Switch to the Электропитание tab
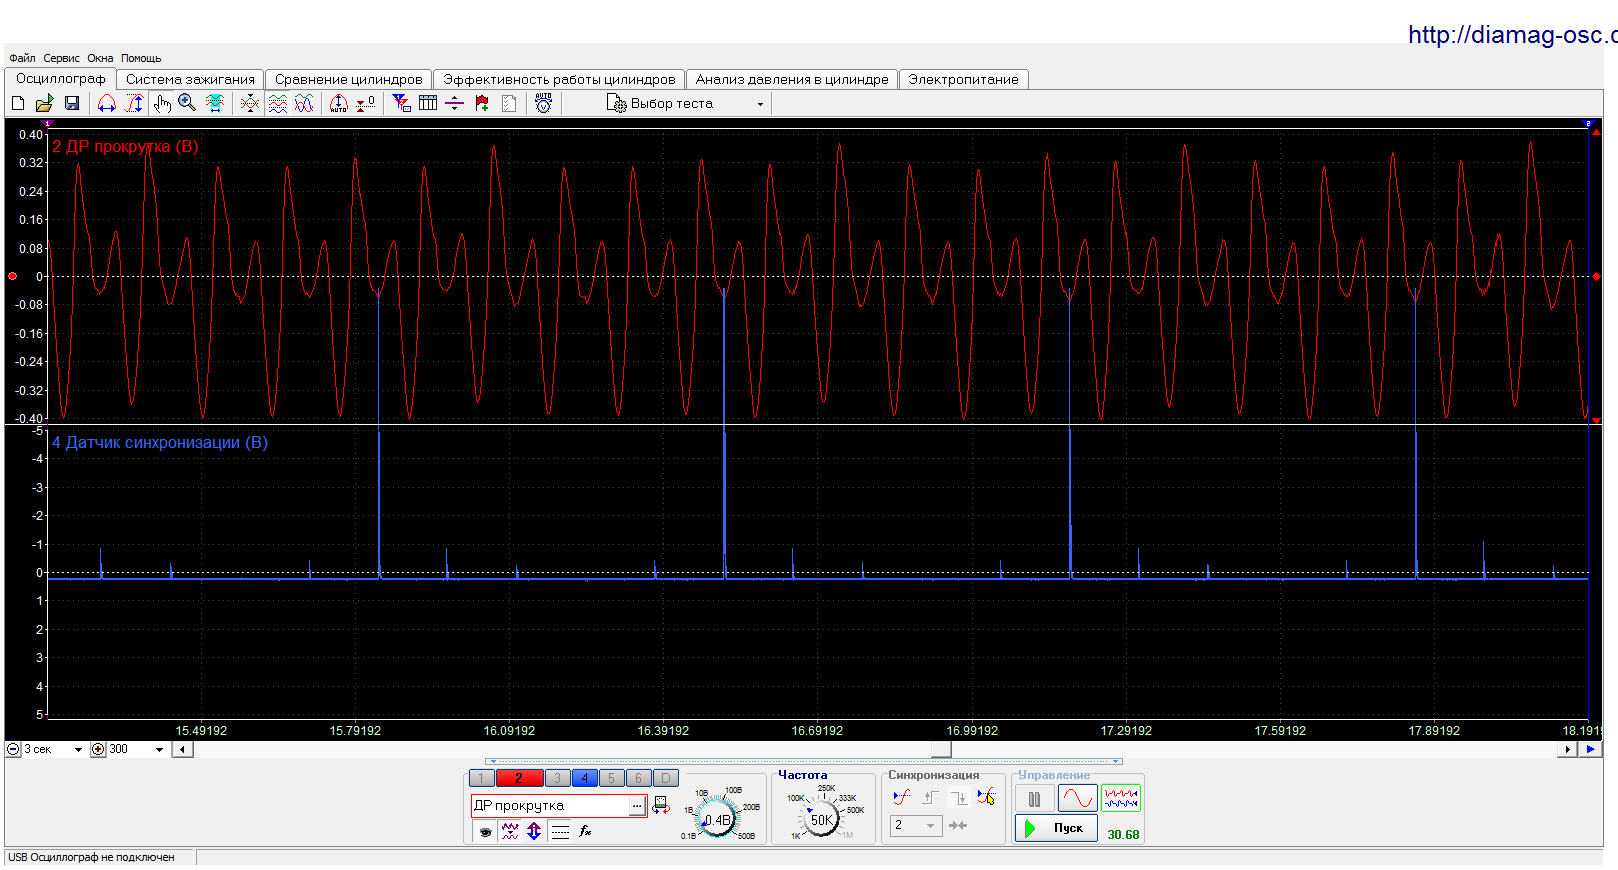The image size is (1618, 870). pos(963,79)
